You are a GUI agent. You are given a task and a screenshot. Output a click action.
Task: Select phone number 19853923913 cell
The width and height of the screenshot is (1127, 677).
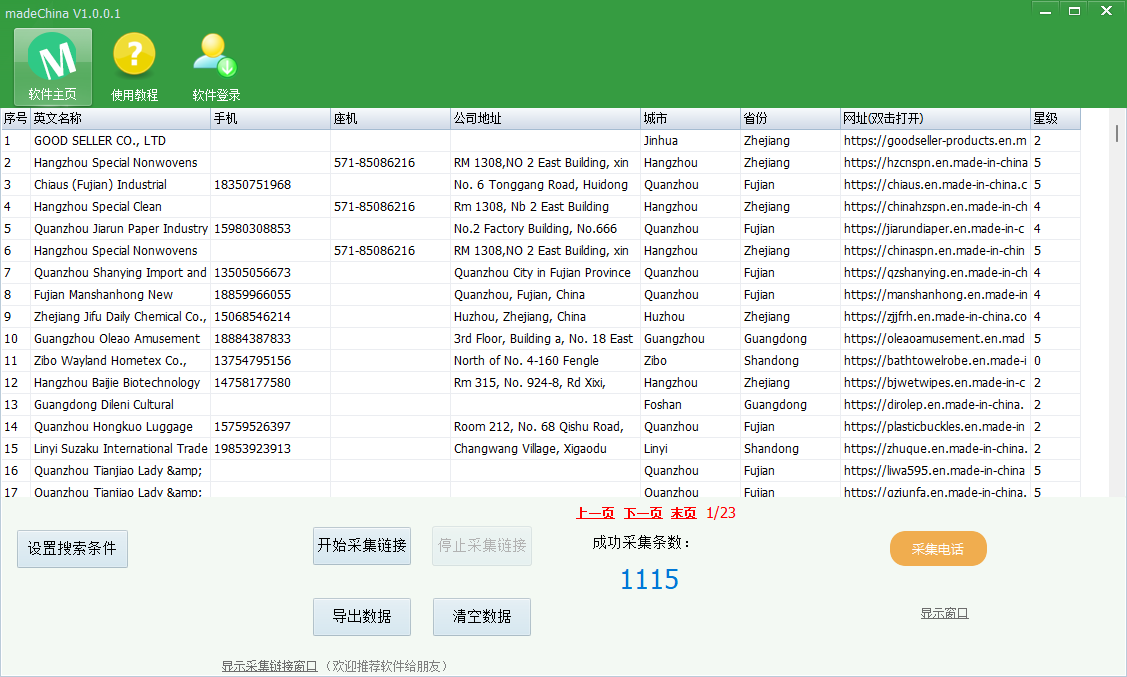pos(270,448)
